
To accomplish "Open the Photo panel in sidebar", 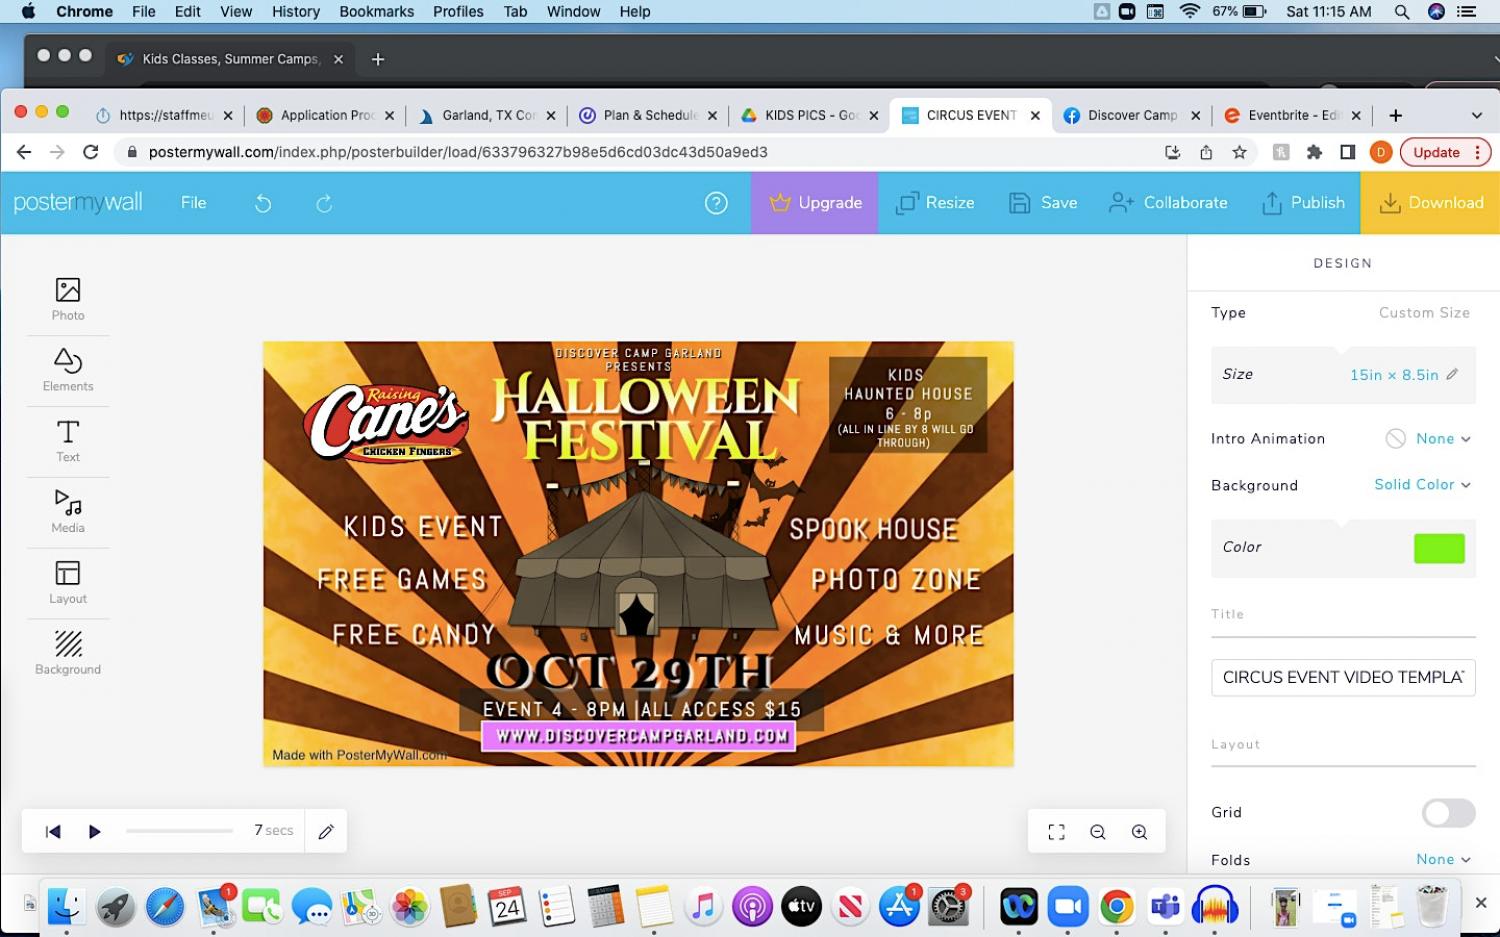I will (x=68, y=299).
